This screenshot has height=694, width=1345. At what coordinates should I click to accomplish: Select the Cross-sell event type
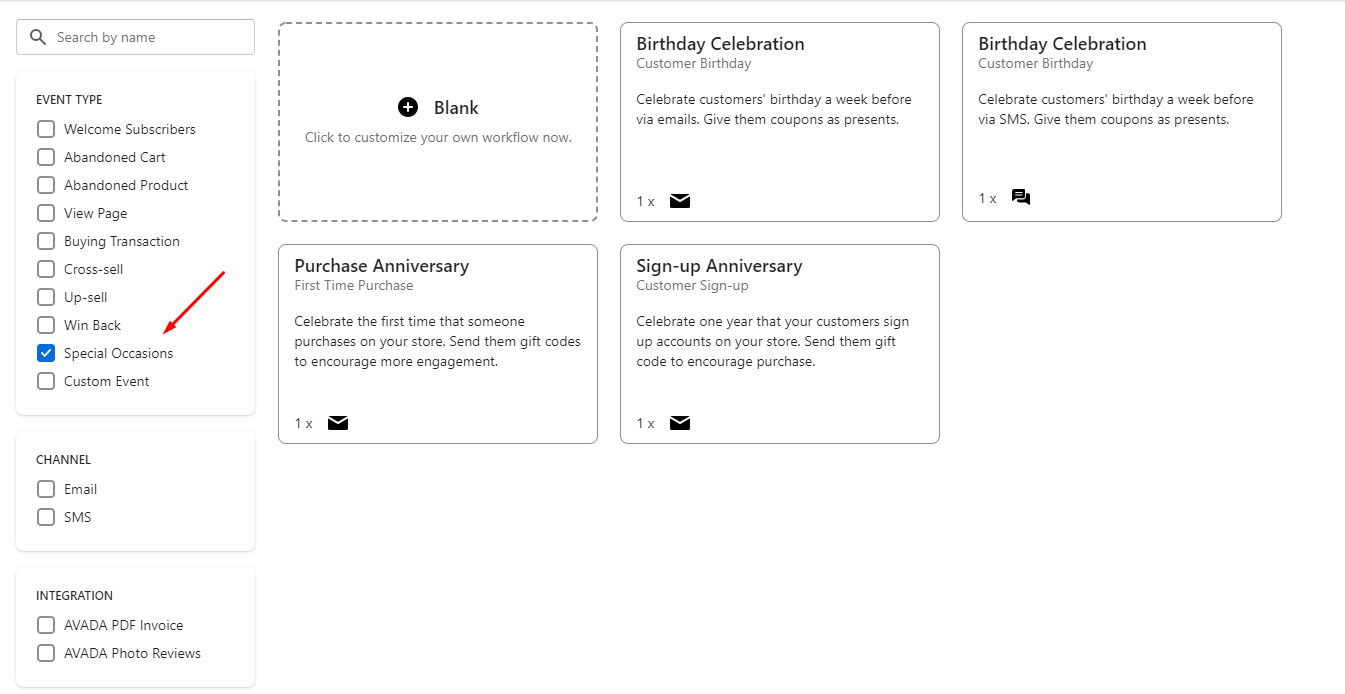[46, 269]
